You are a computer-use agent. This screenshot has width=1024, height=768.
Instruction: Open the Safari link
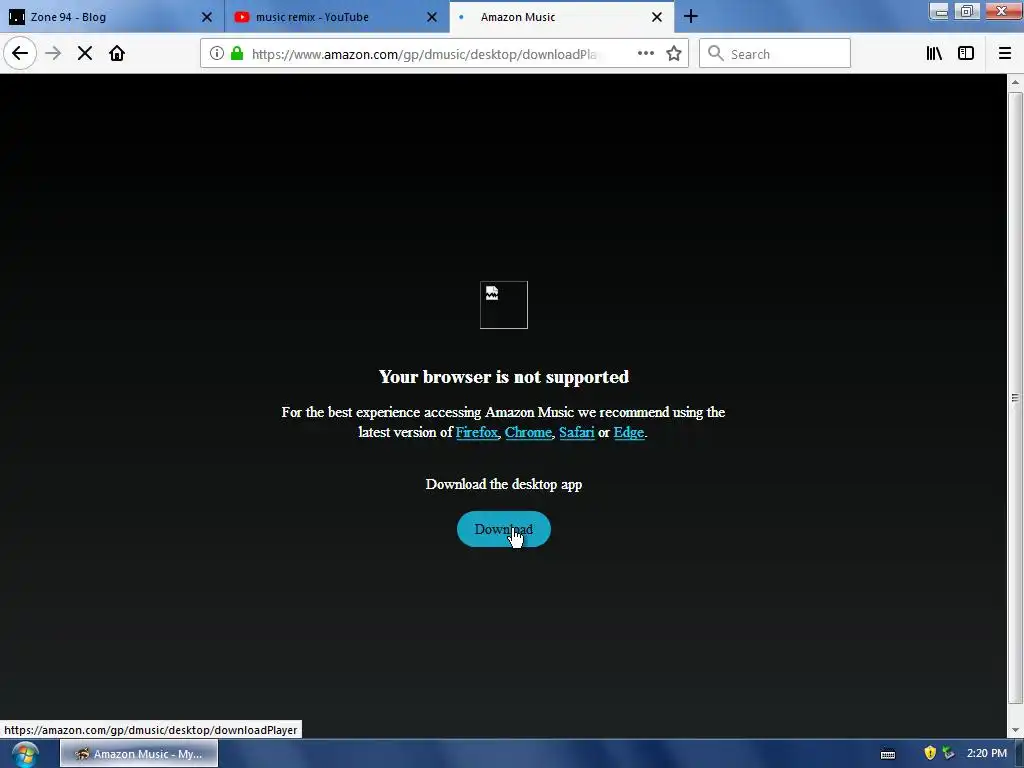pos(577,432)
